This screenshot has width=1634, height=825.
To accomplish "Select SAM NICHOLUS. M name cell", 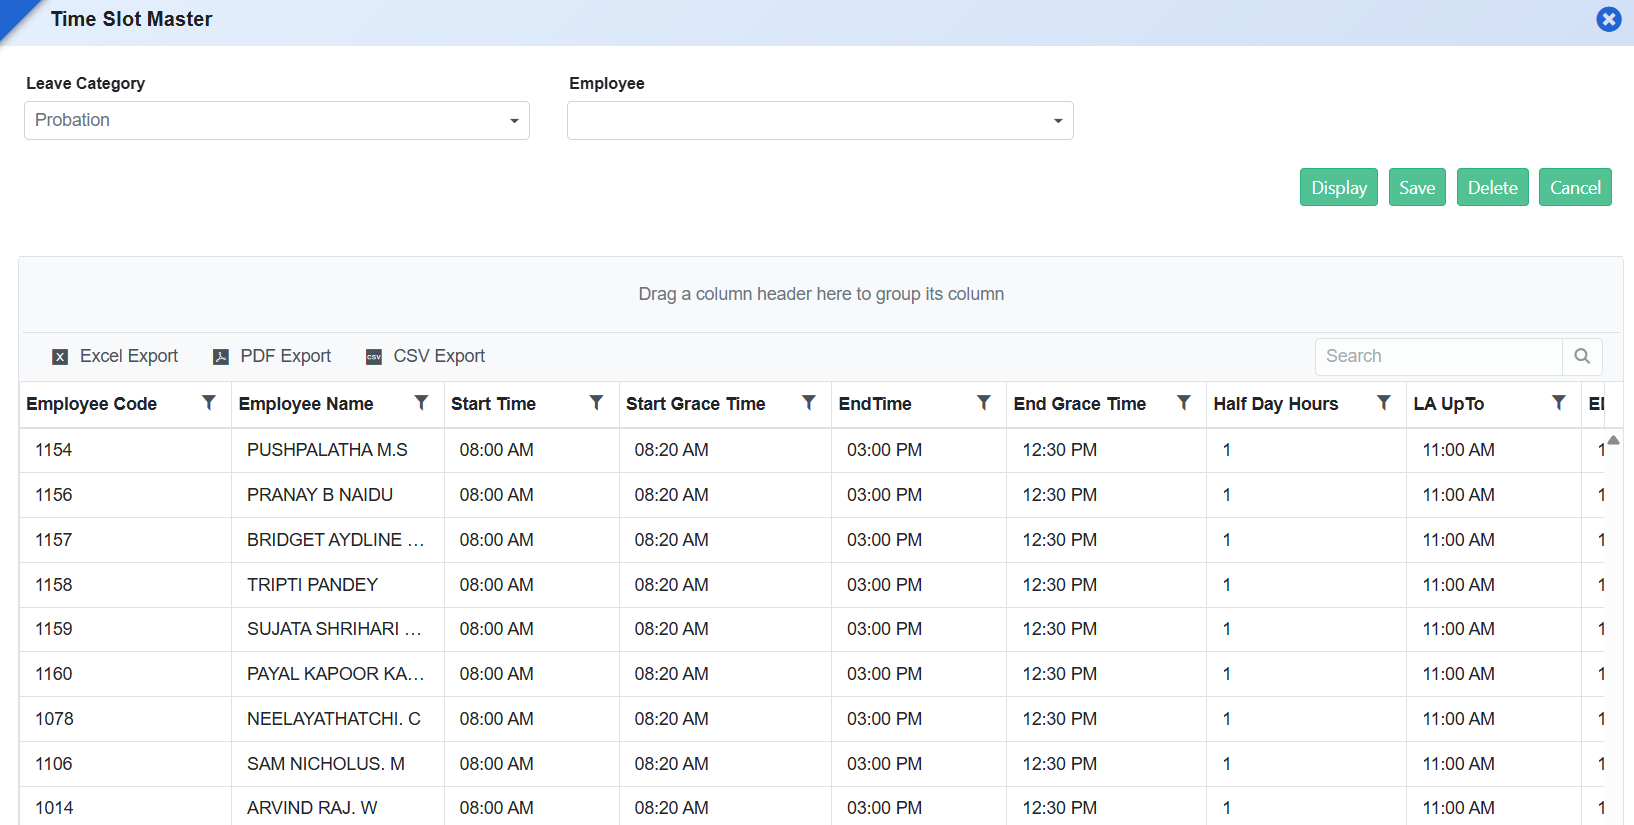I will 338,764.
